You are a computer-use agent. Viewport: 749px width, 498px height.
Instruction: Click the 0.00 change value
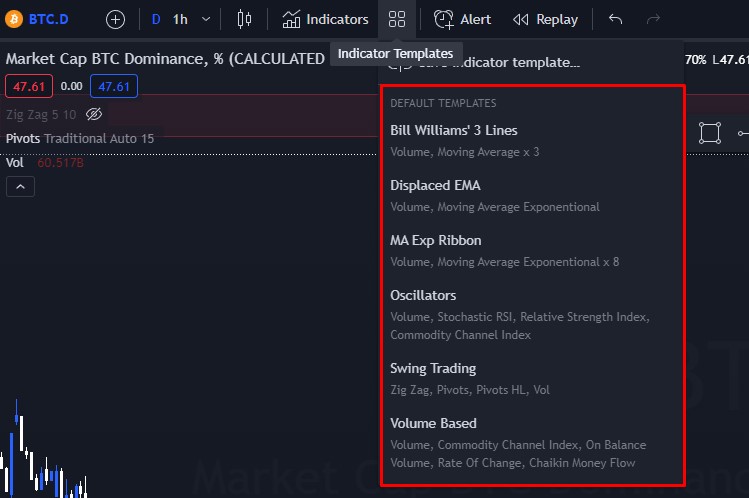[71, 86]
